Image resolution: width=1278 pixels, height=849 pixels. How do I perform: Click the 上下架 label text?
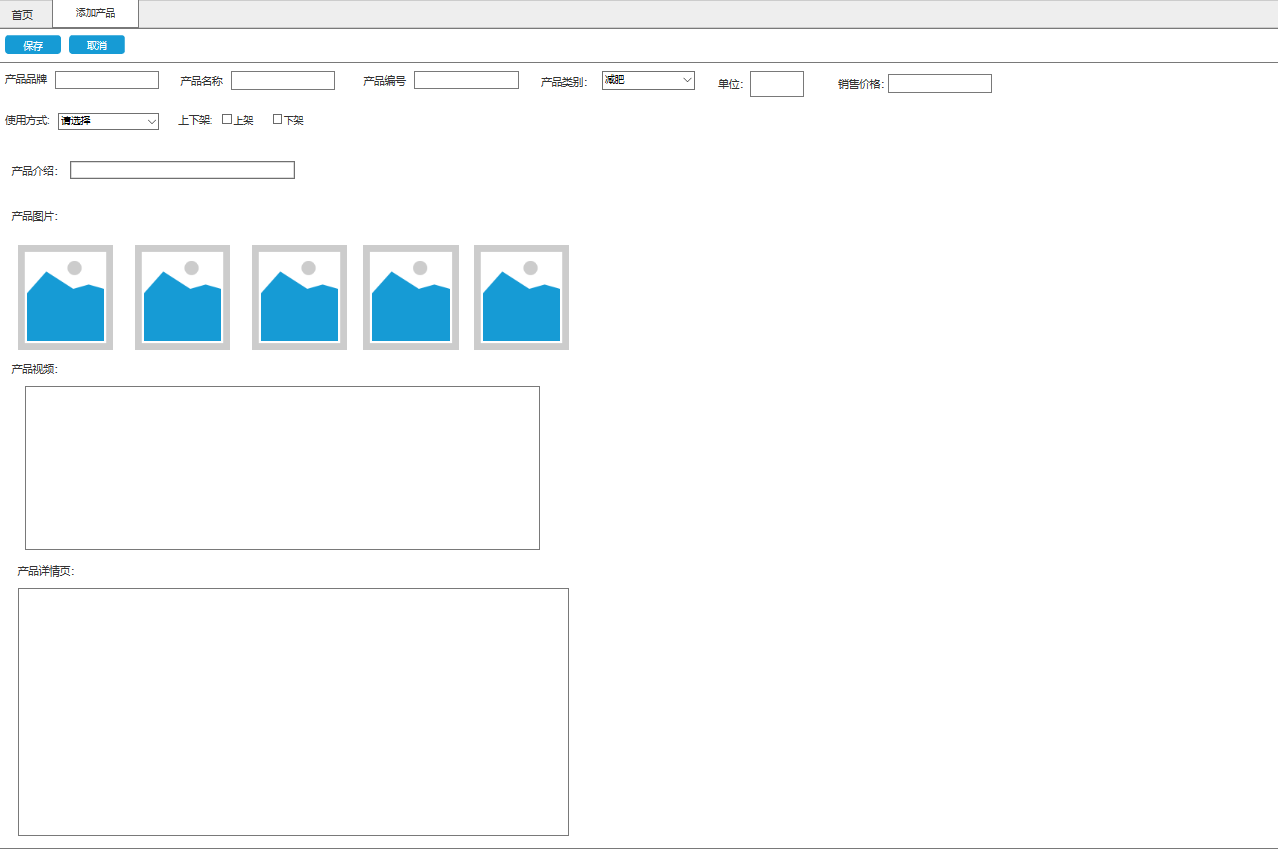click(x=195, y=120)
